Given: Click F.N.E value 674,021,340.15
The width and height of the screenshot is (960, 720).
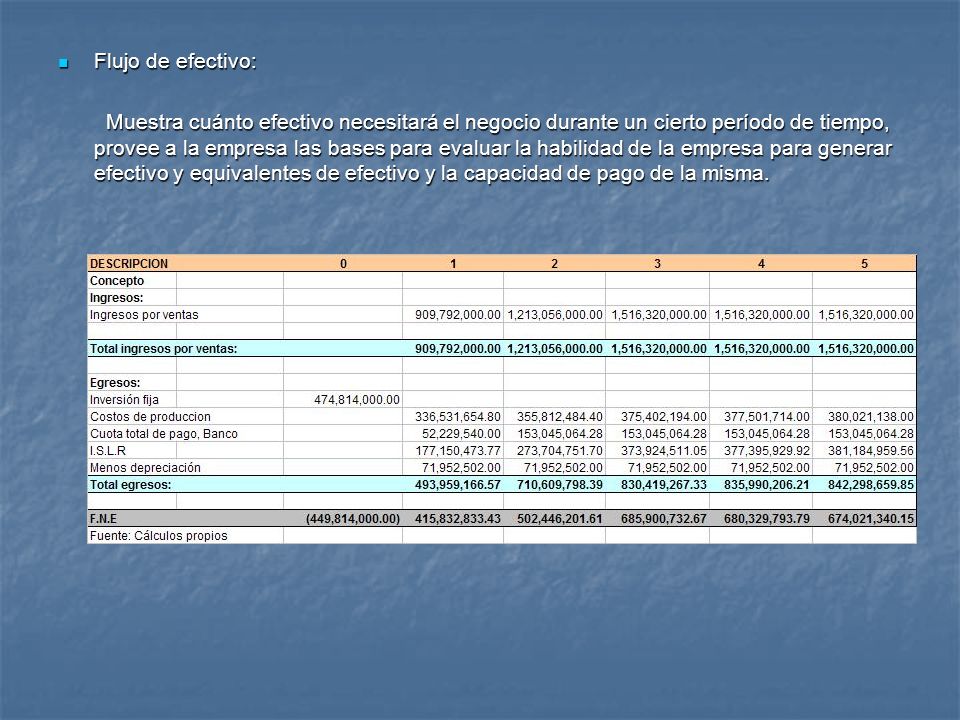Looking at the screenshot, I should (x=871, y=519).
